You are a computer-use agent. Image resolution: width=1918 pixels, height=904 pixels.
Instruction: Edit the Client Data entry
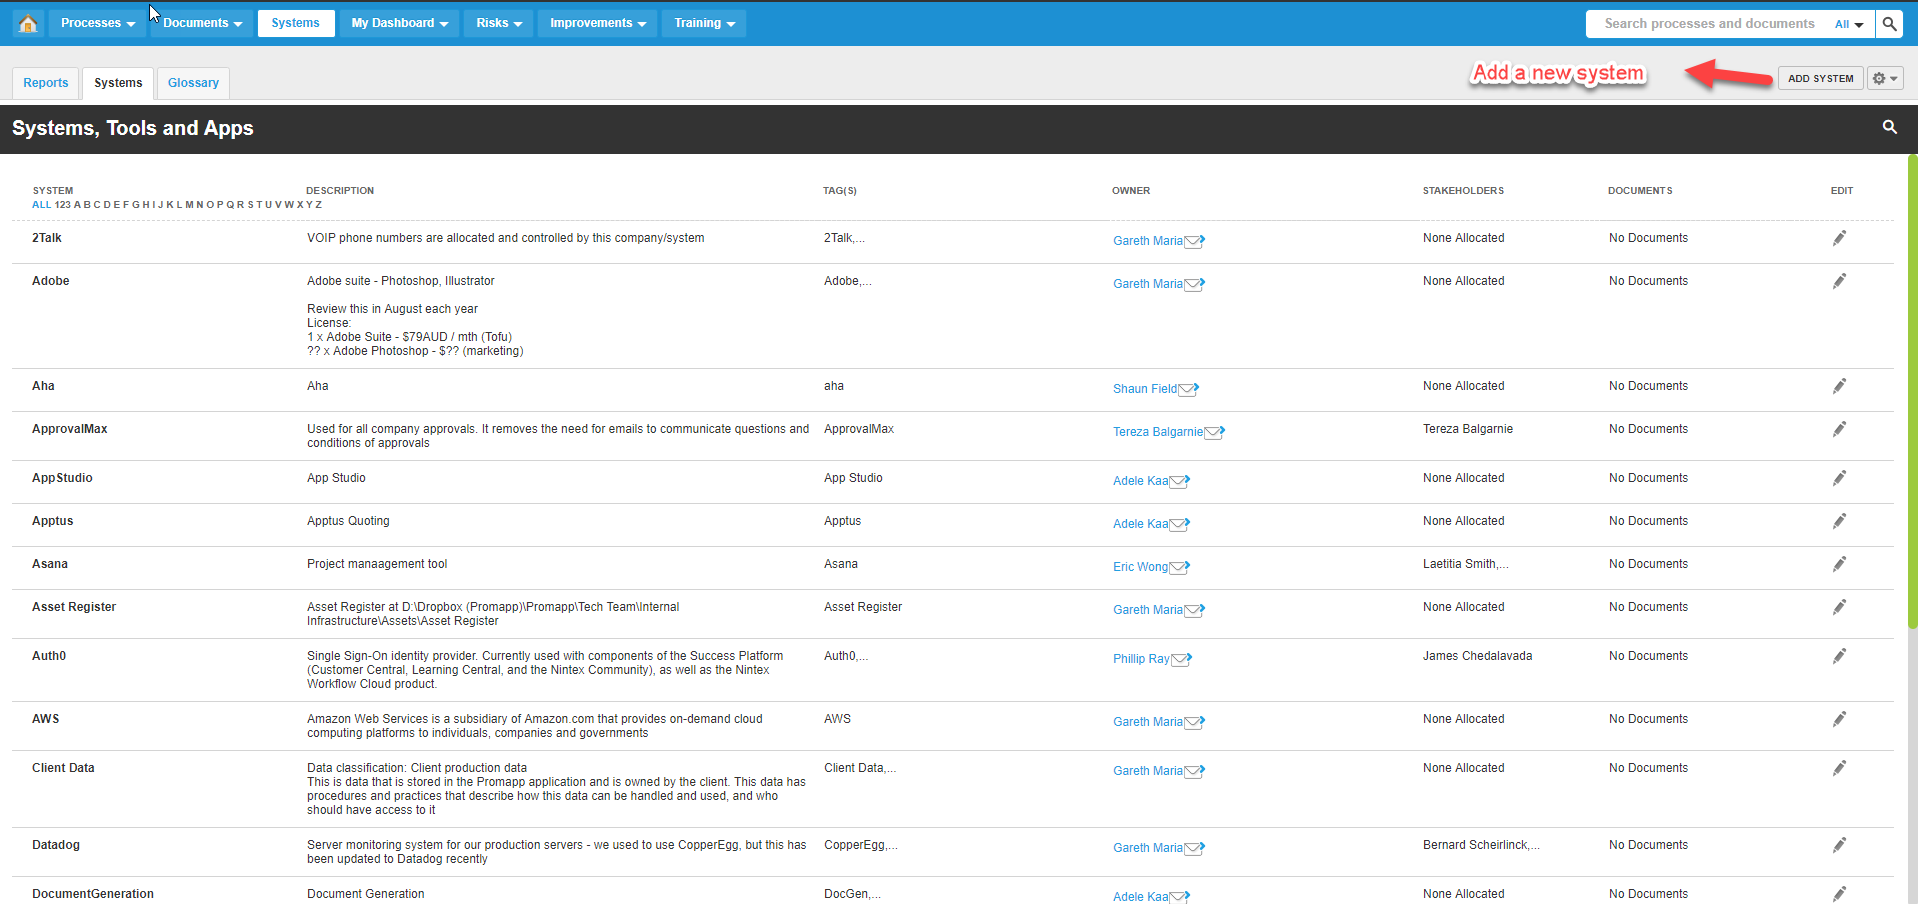(1839, 768)
